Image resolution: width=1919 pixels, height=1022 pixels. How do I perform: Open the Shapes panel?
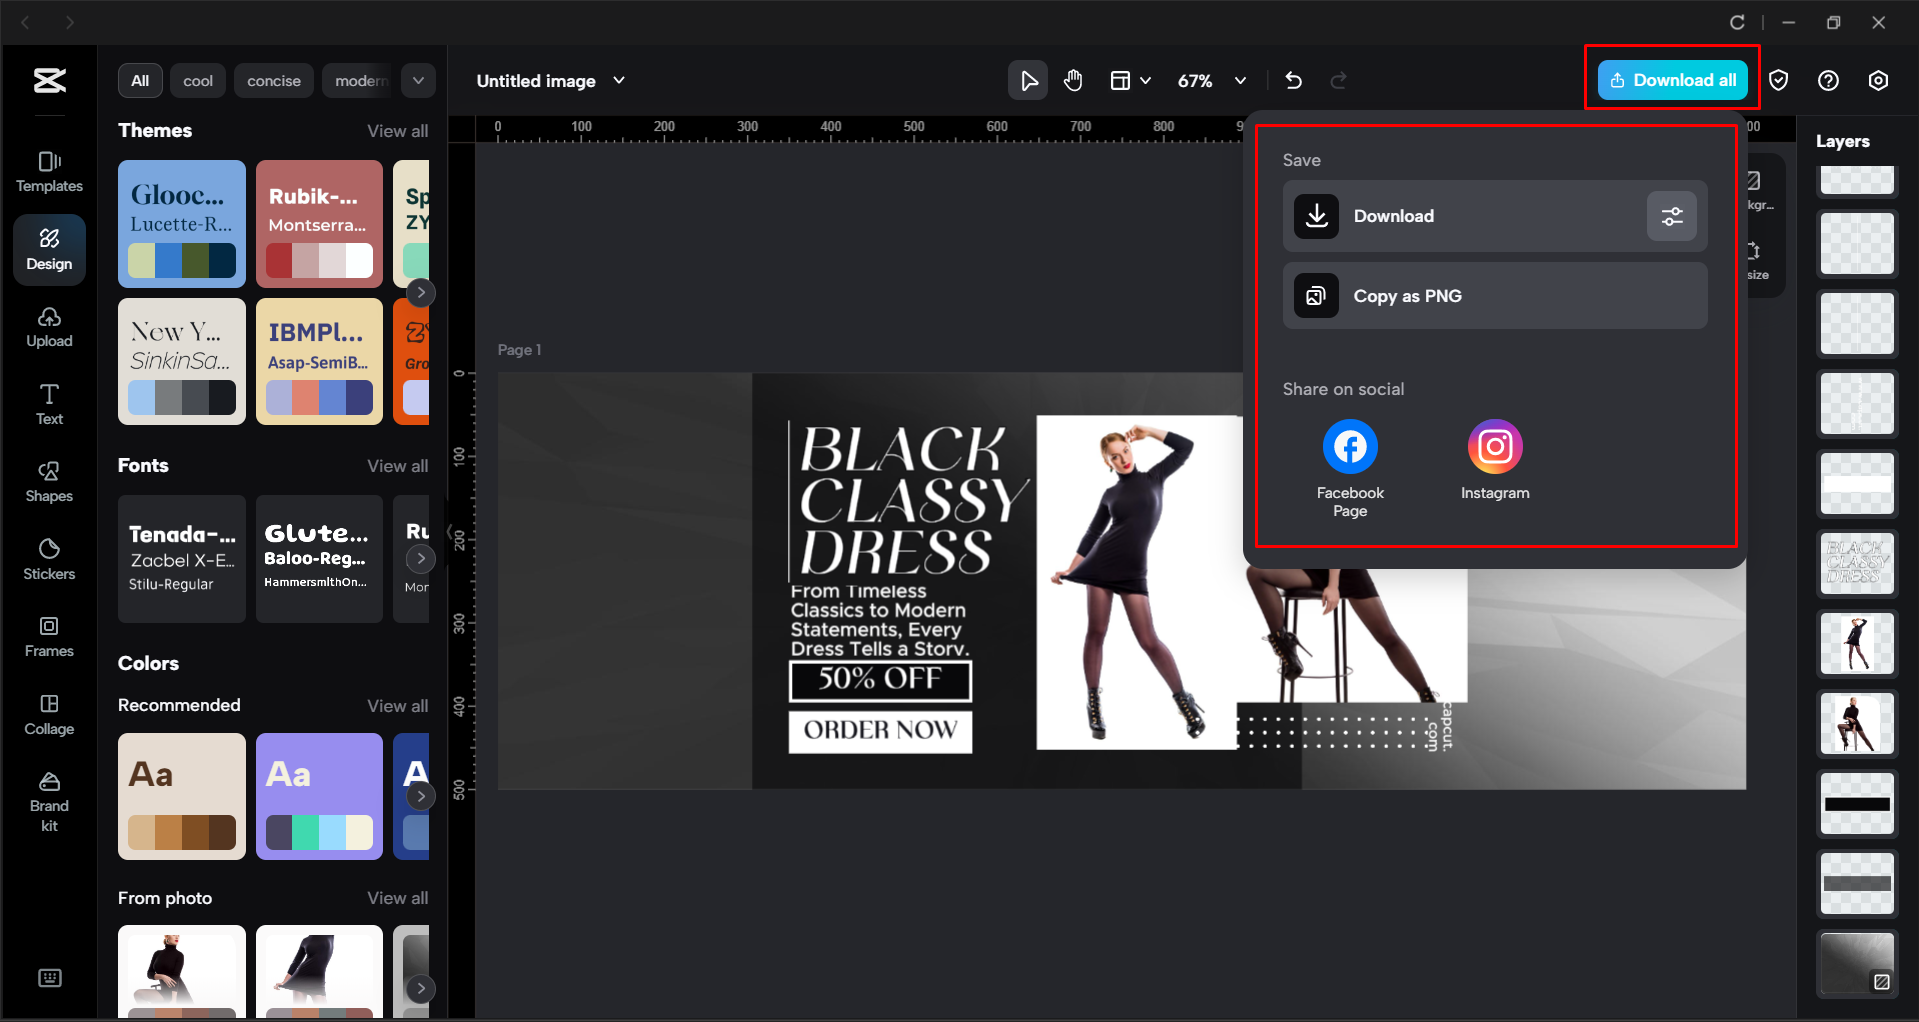pyautogui.click(x=48, y=481)
